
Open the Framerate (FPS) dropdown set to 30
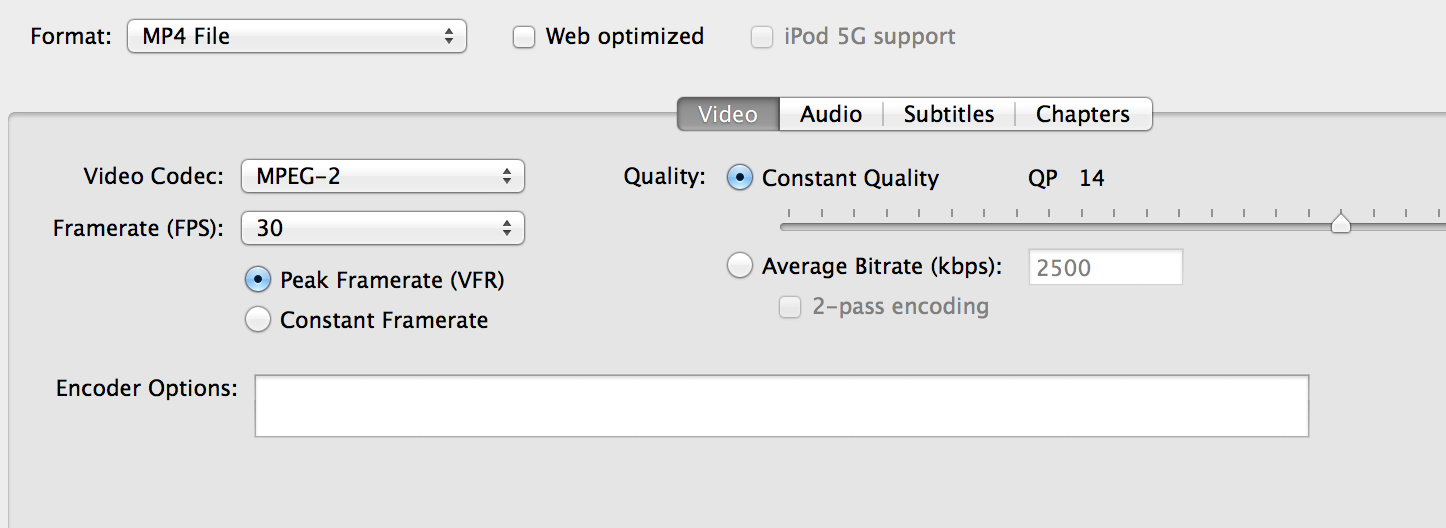[x=383, y=228]
